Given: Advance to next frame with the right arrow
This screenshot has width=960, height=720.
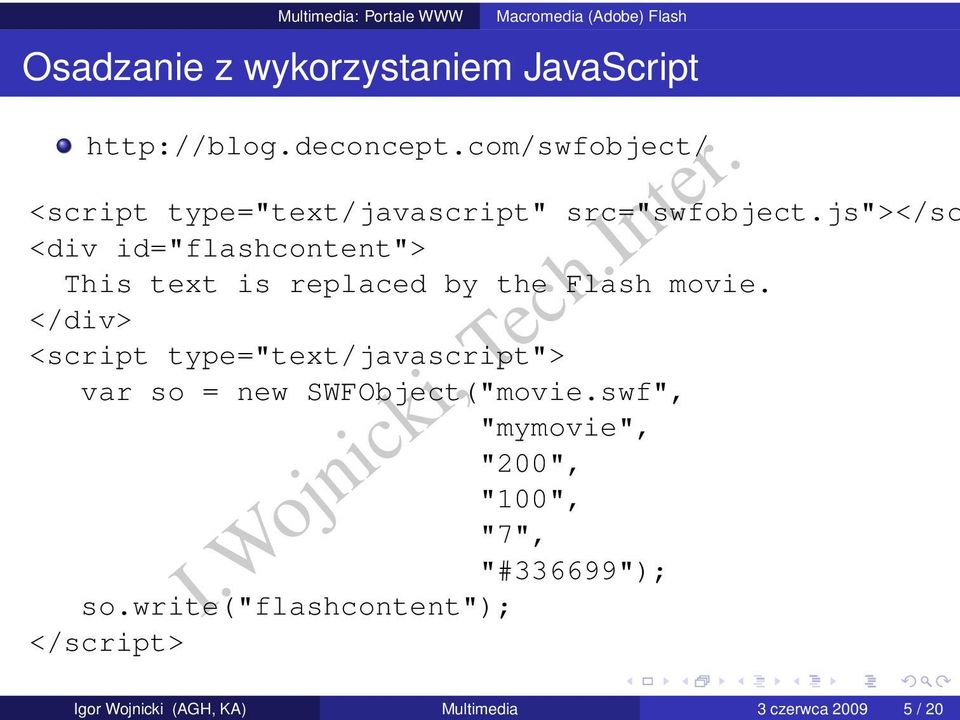Looking at the screenshot, I should tap(722, 681).
